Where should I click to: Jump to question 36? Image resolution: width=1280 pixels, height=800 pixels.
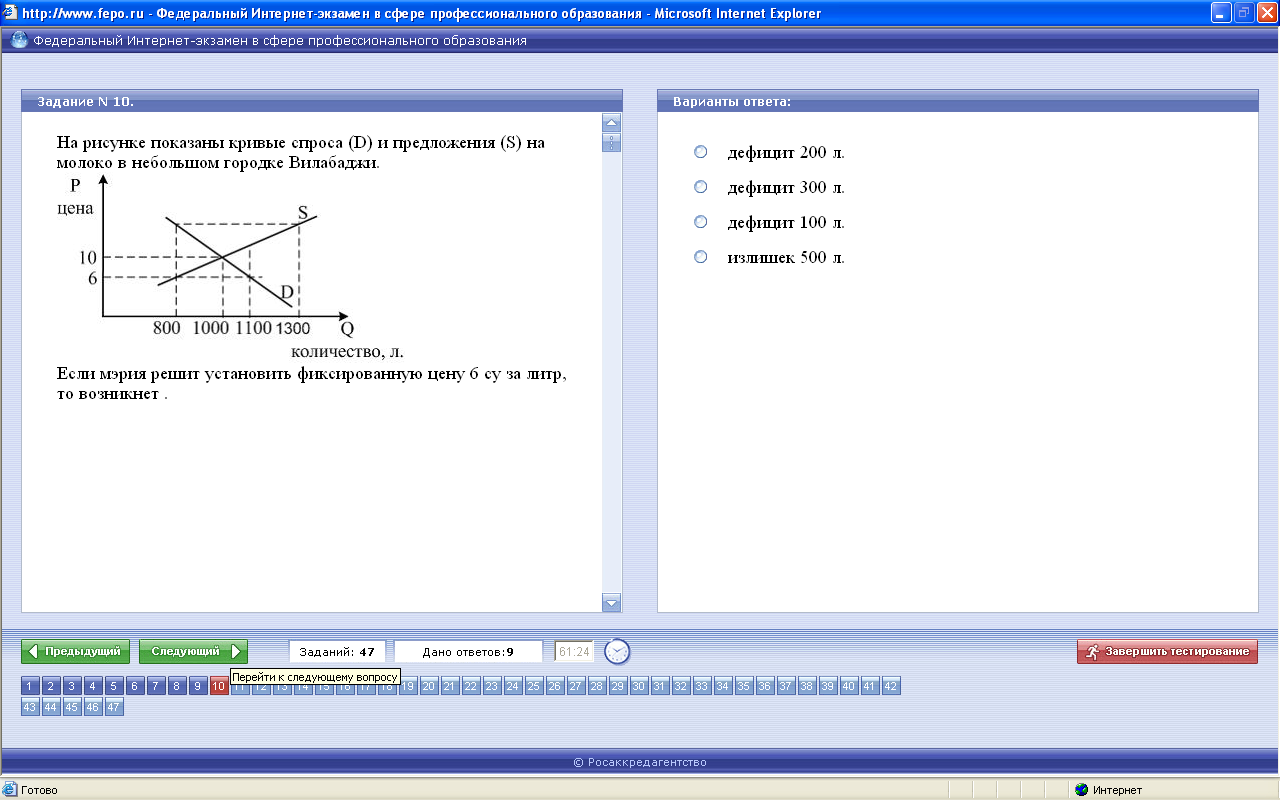point(765,686)
